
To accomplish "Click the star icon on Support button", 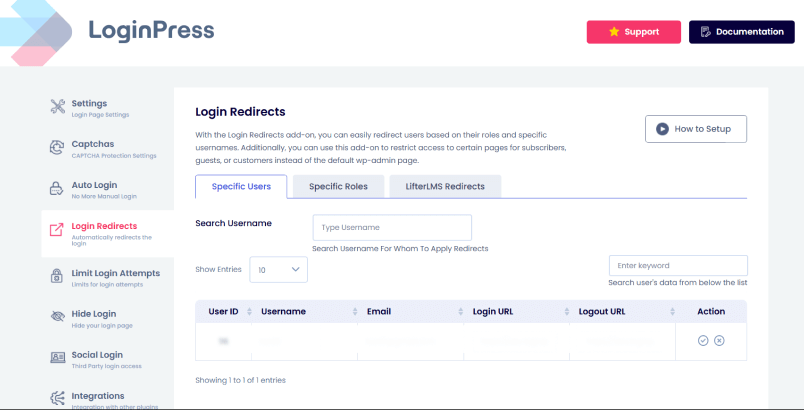I will click(x=614, y=32).
